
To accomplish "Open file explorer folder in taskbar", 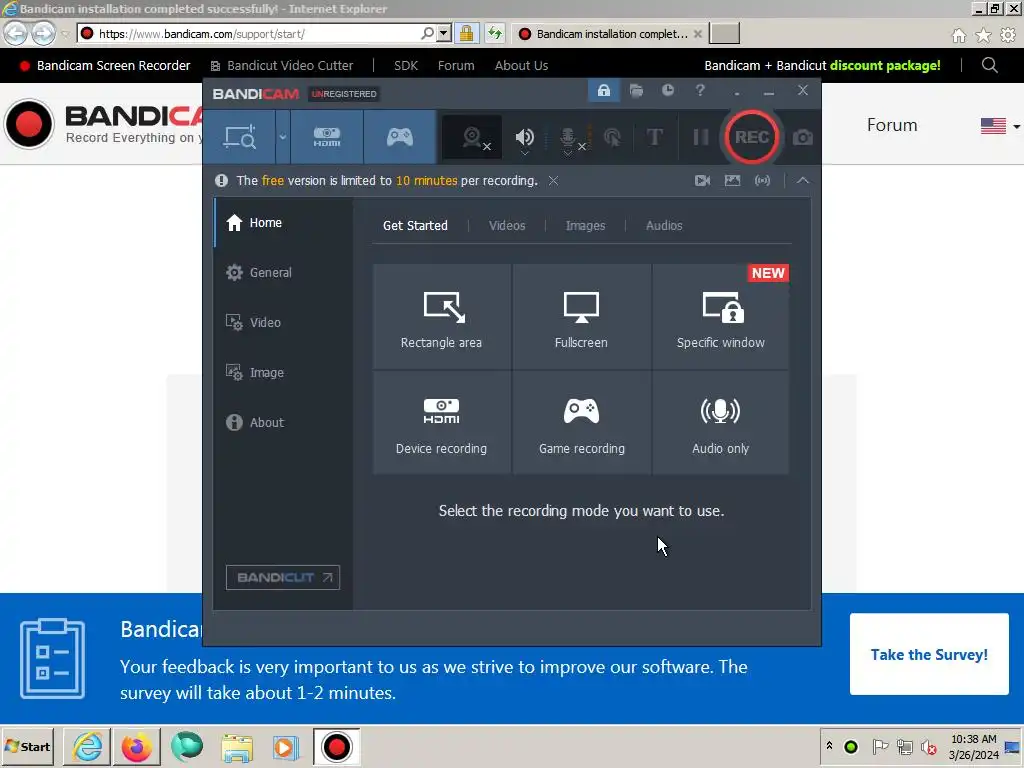I will click(x=237, y=747).
